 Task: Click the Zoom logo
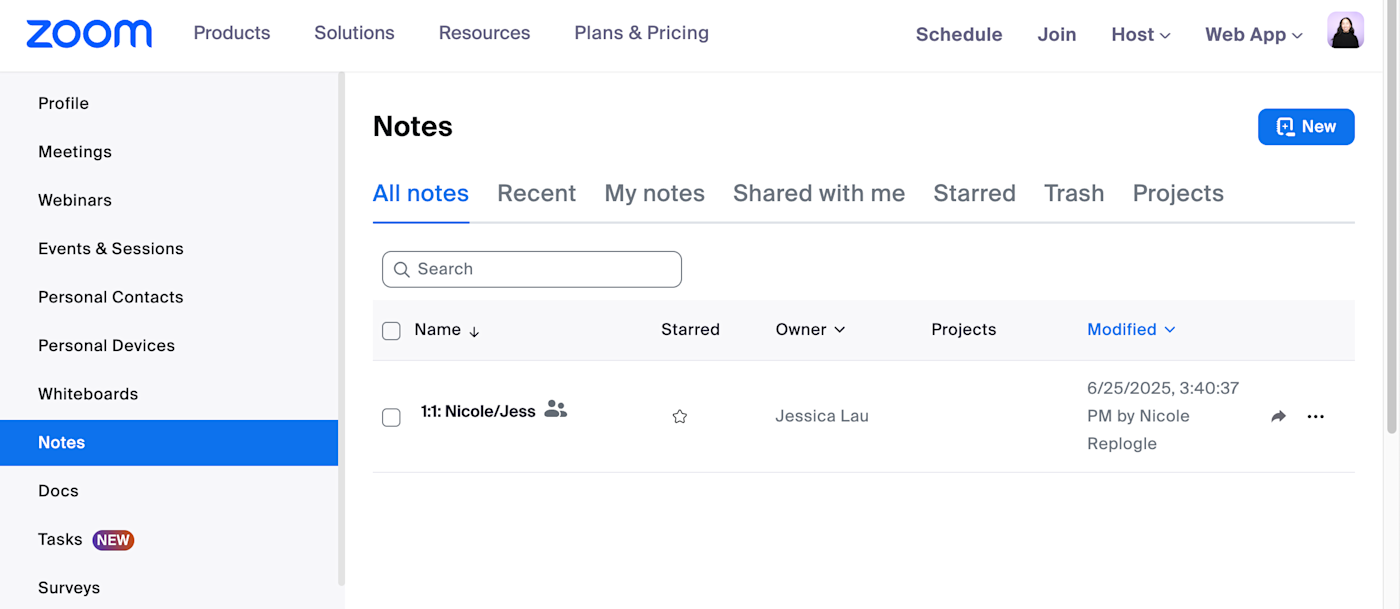89,34
